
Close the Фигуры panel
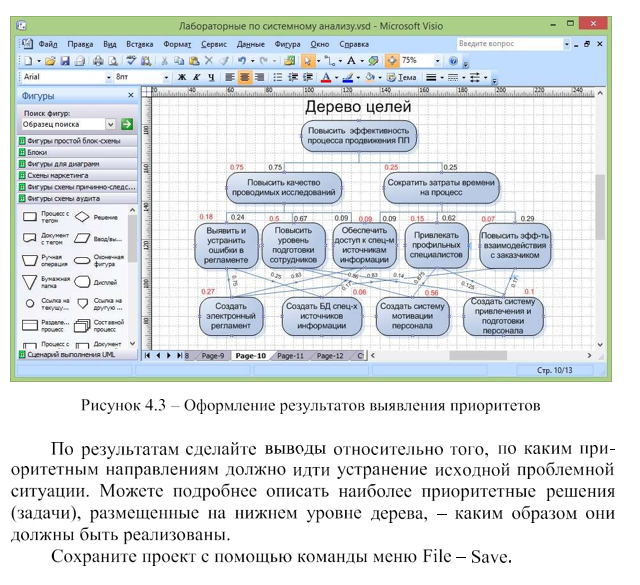(x=131, y=95)
